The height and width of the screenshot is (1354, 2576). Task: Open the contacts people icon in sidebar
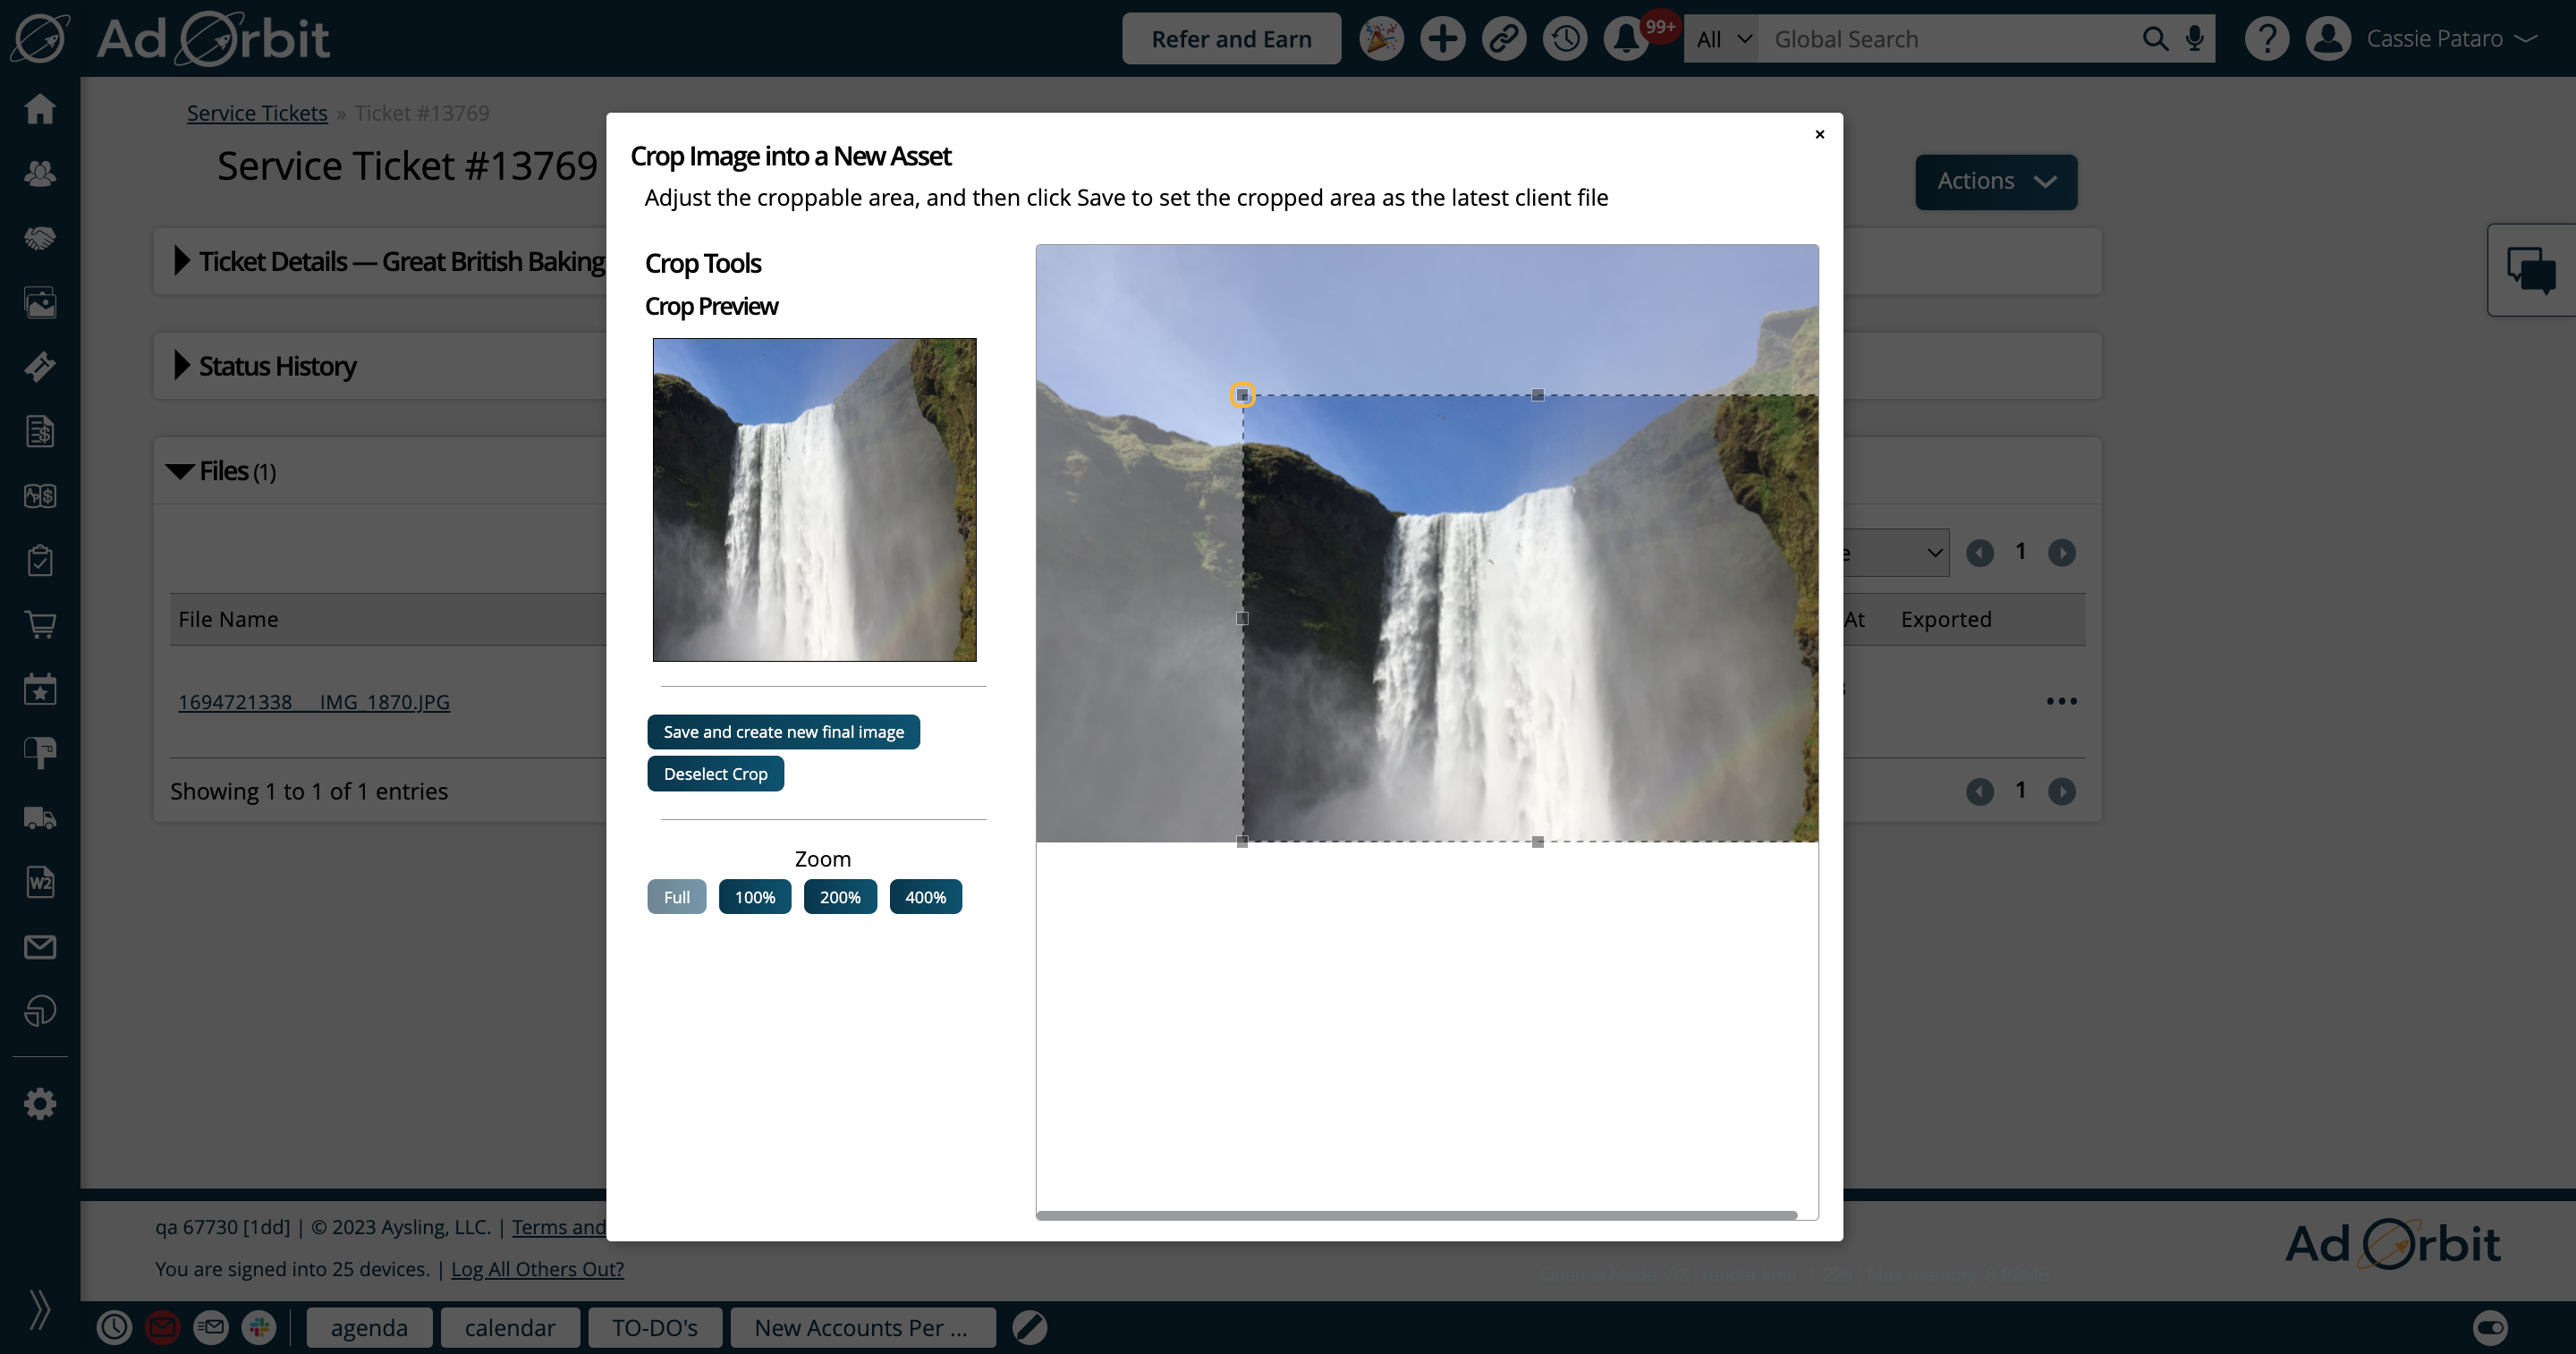(x=40, y=173)
